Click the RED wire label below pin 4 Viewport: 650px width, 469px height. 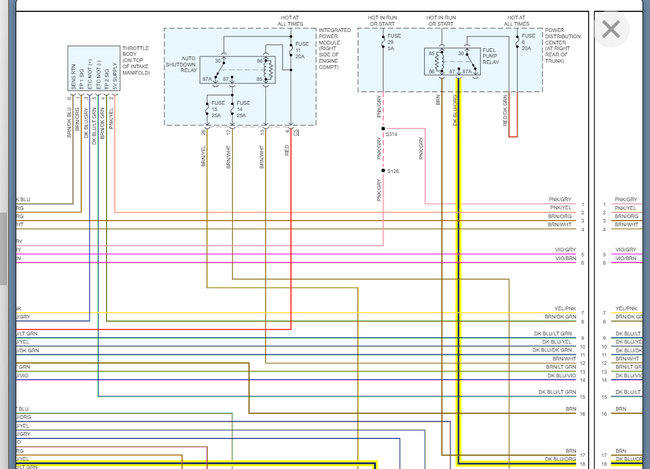(x=287, y=151)
